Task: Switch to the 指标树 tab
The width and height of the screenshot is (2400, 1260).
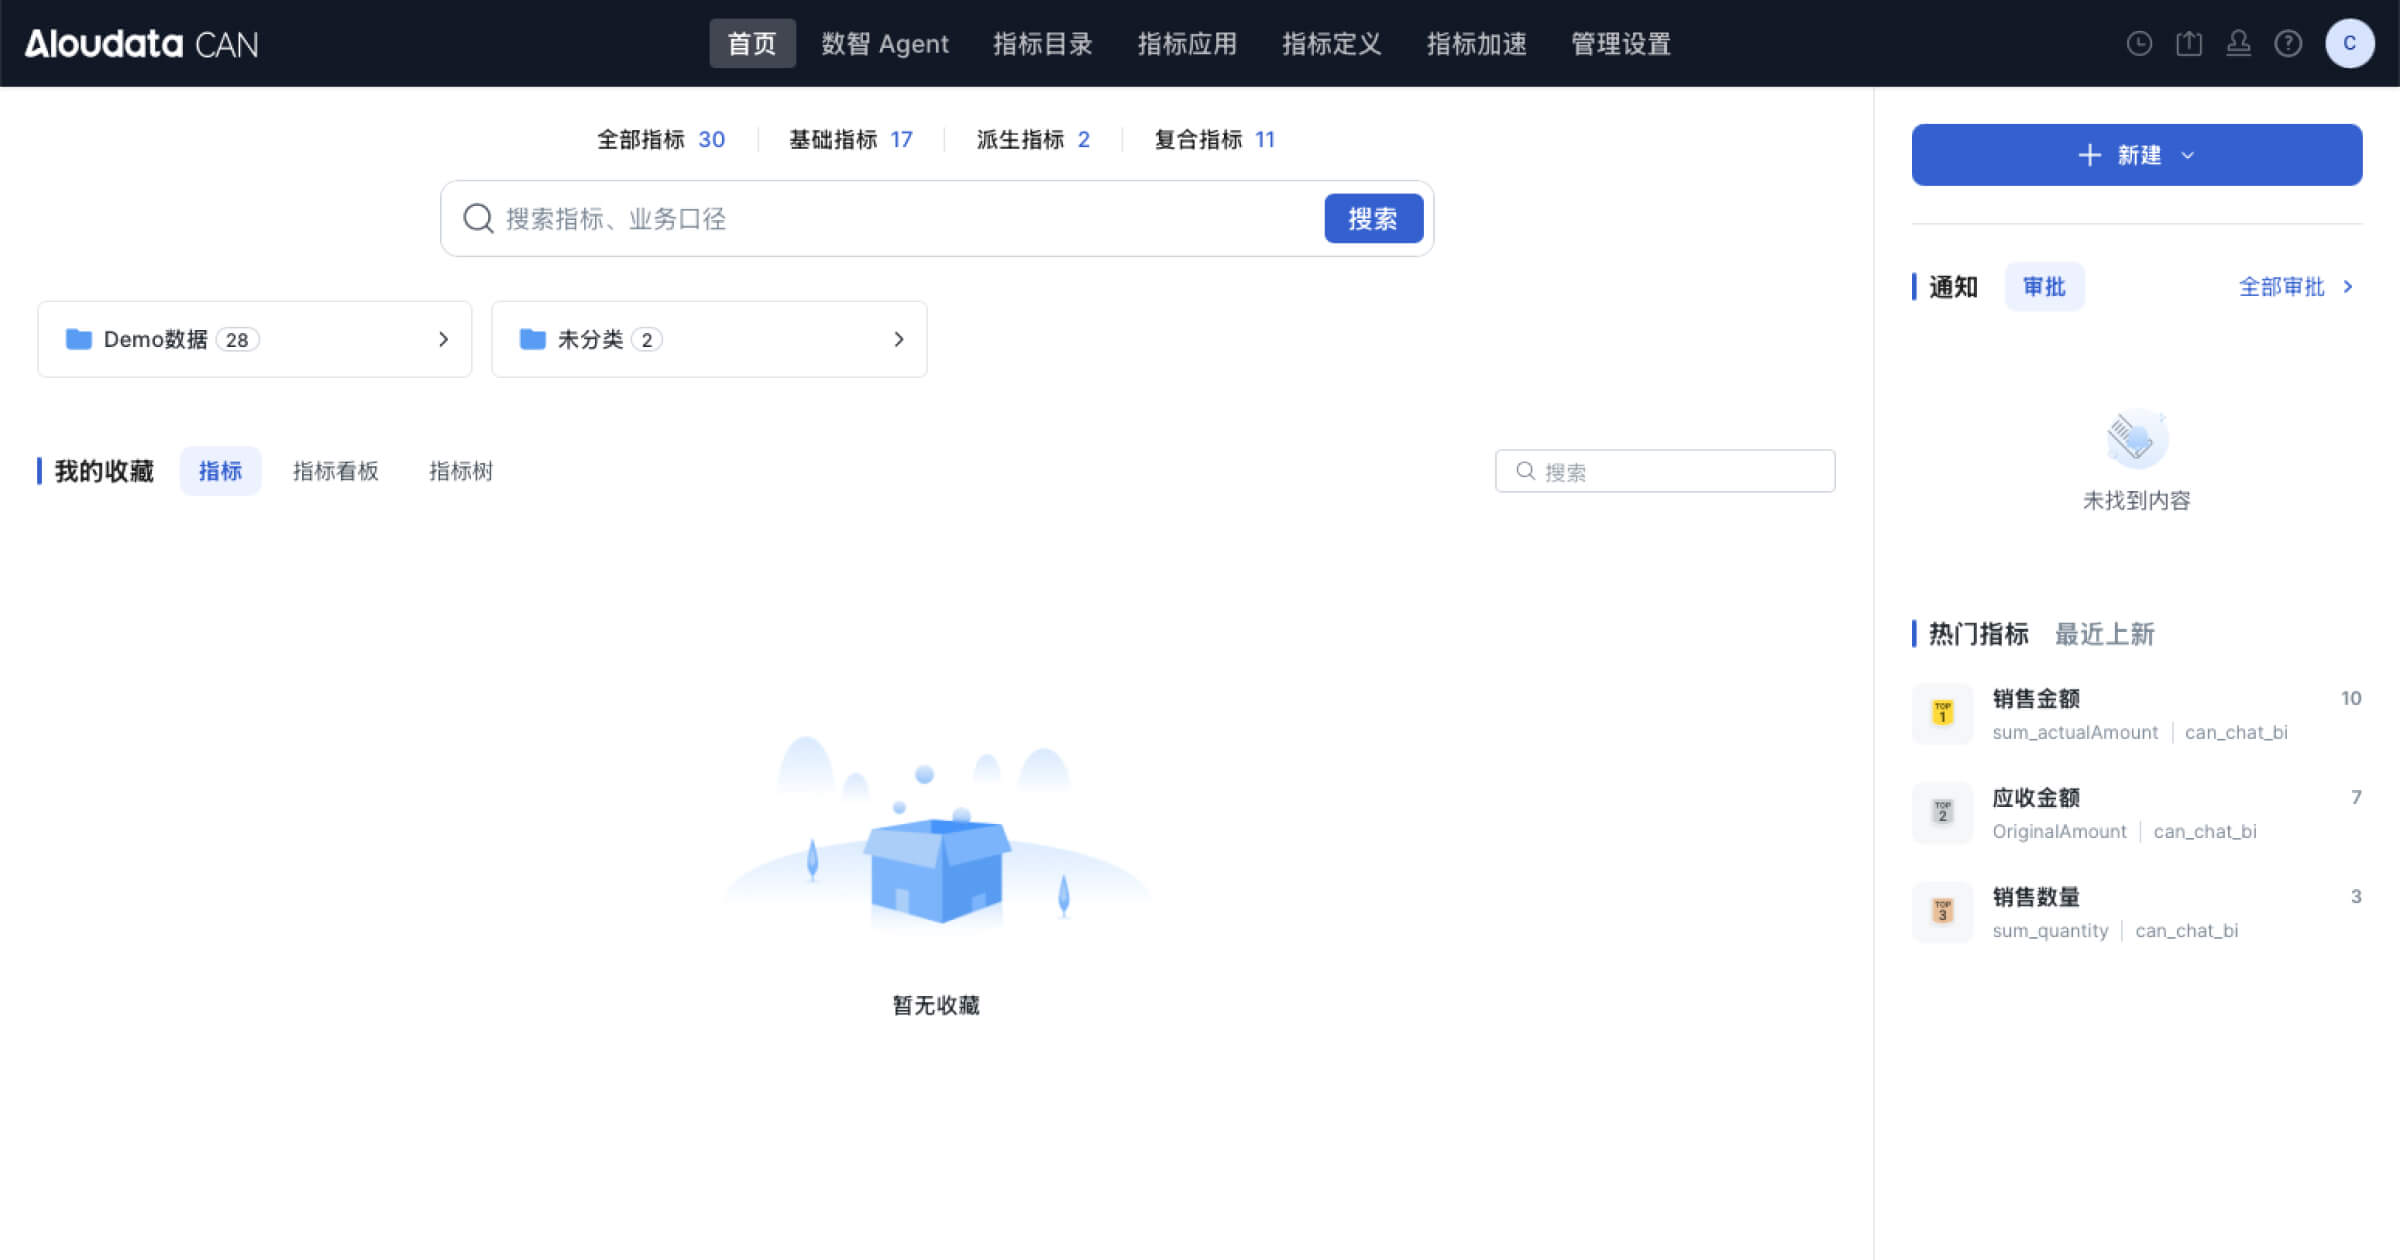Action: point(461,471)
